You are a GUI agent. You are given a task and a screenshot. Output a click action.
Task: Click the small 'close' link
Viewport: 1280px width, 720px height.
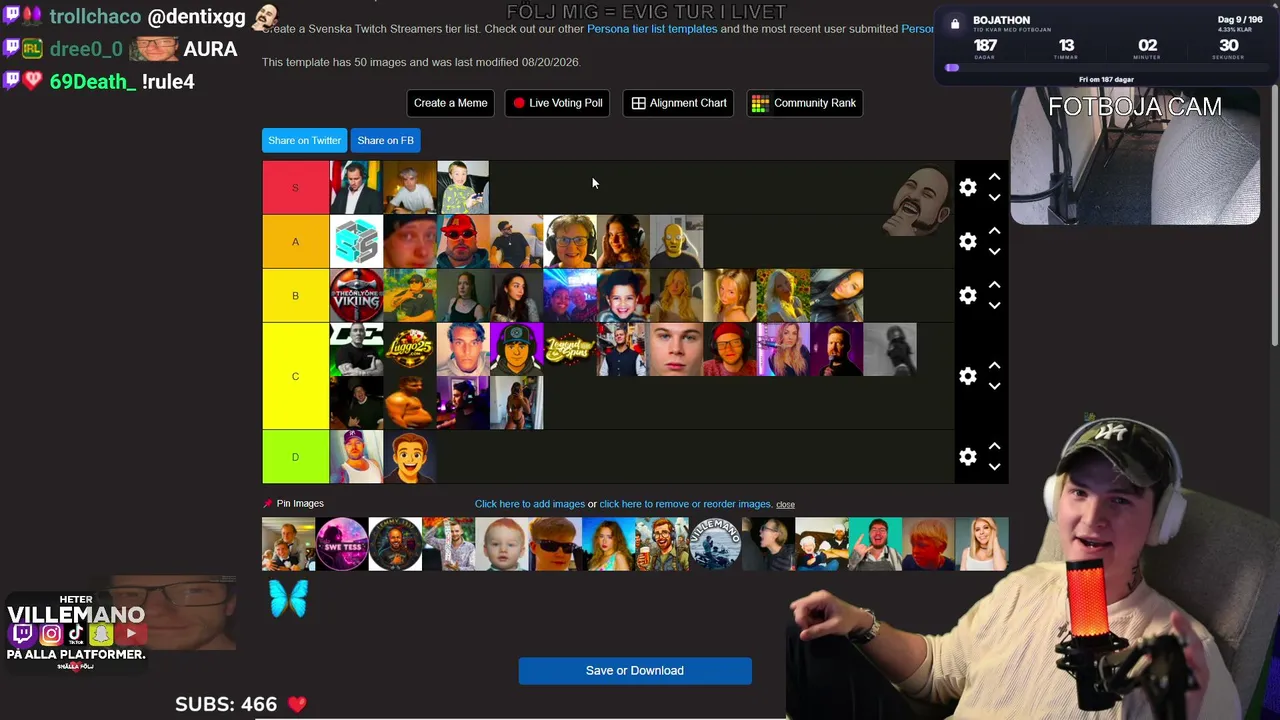point(785,505)
